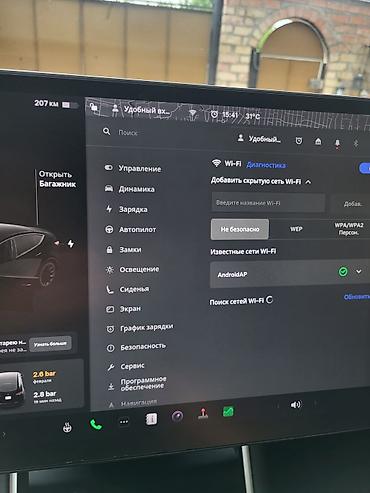Select Не безопасно security option
Viewport: 370px width, 493px height.
[x=240, y=229]
